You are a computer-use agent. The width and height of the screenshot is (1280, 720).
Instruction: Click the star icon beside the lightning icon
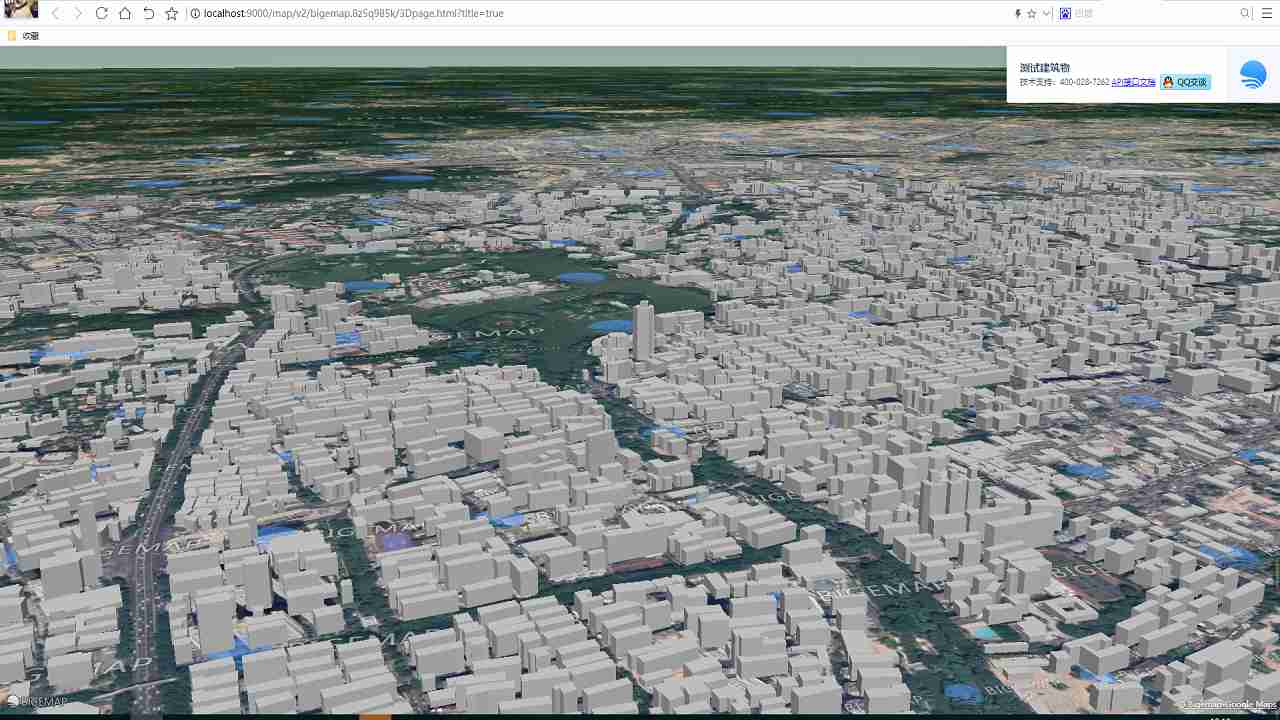tap(1032, 14)
